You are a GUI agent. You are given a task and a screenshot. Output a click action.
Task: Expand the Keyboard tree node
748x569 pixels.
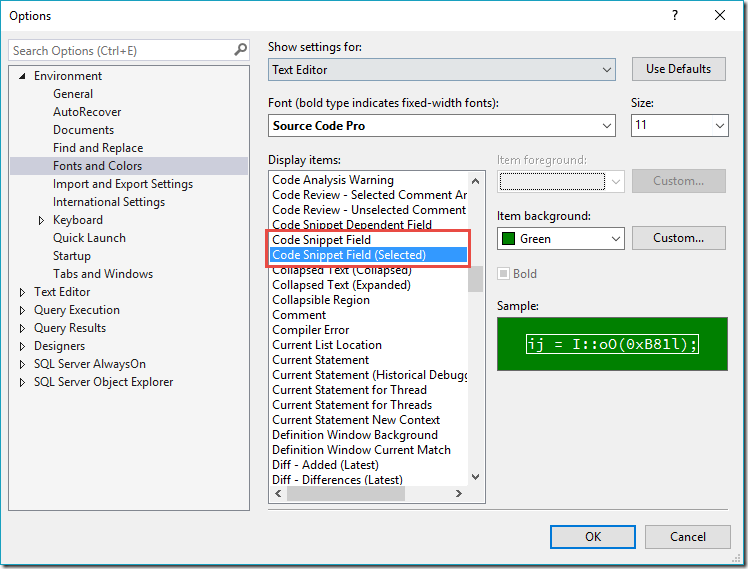point(41,220)
